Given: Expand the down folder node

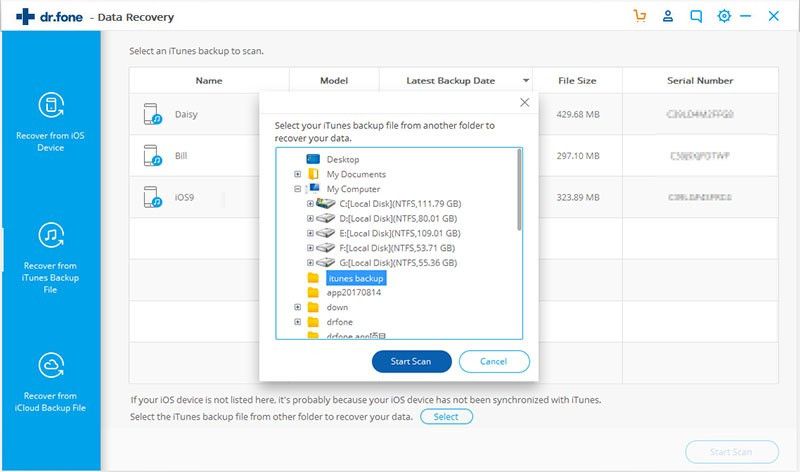Looking at the screenshot, I should pos(297,307).
